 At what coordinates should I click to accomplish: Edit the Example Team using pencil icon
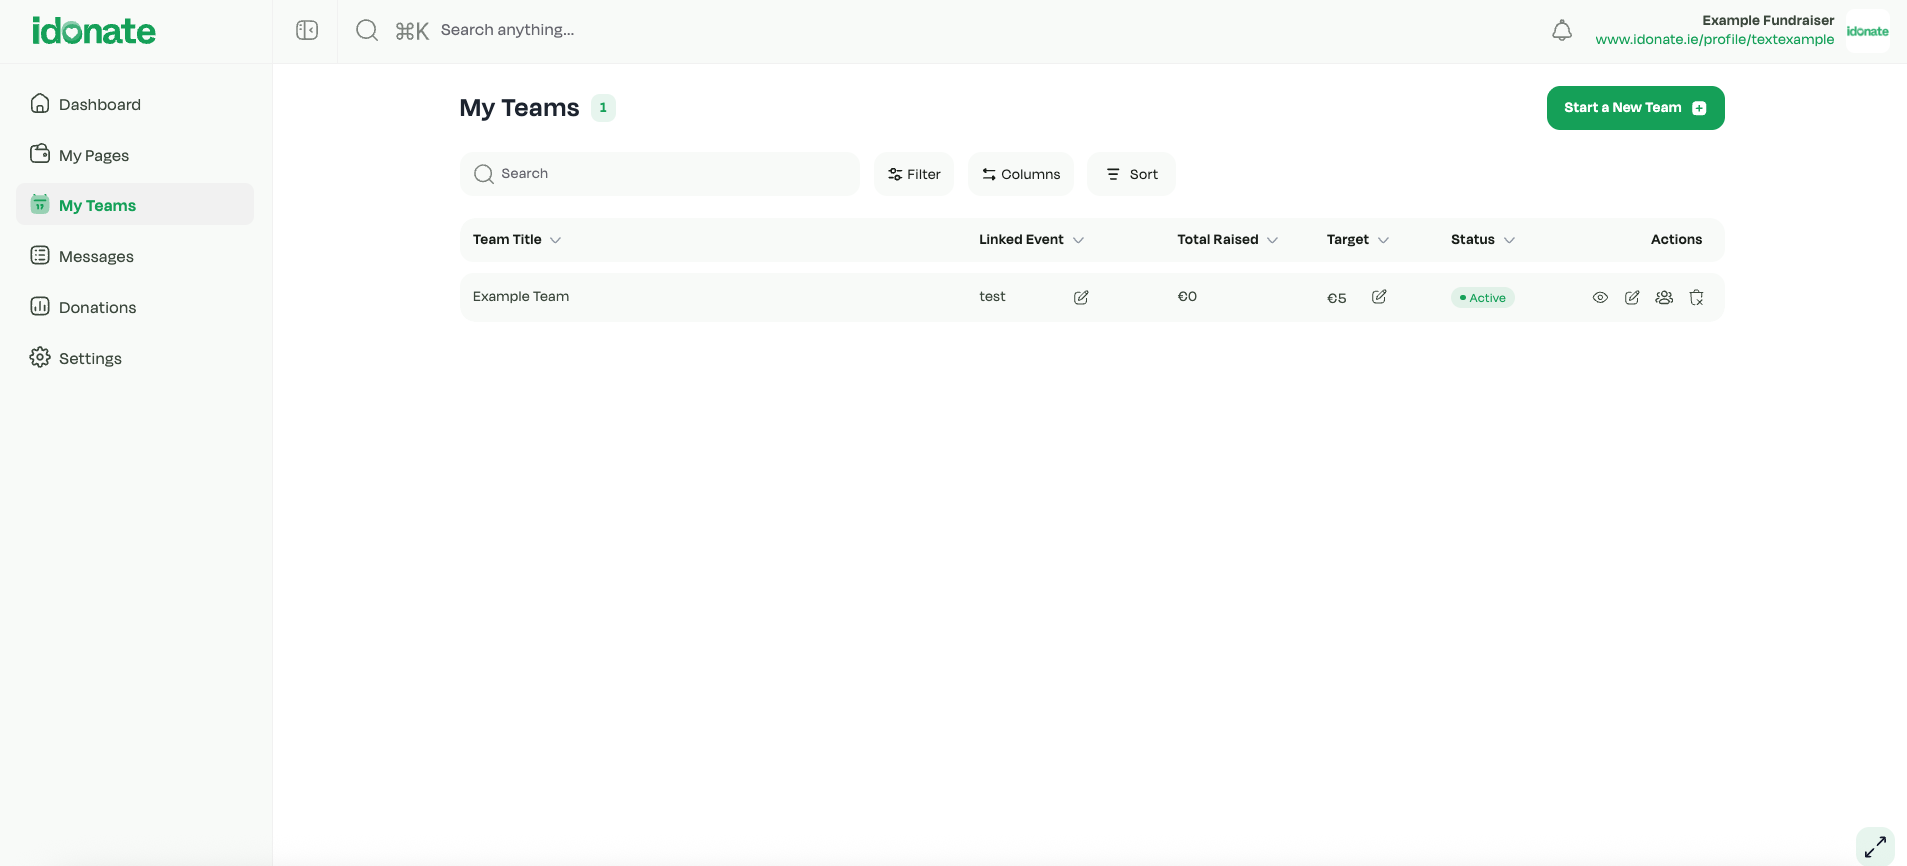[1632, 298]
